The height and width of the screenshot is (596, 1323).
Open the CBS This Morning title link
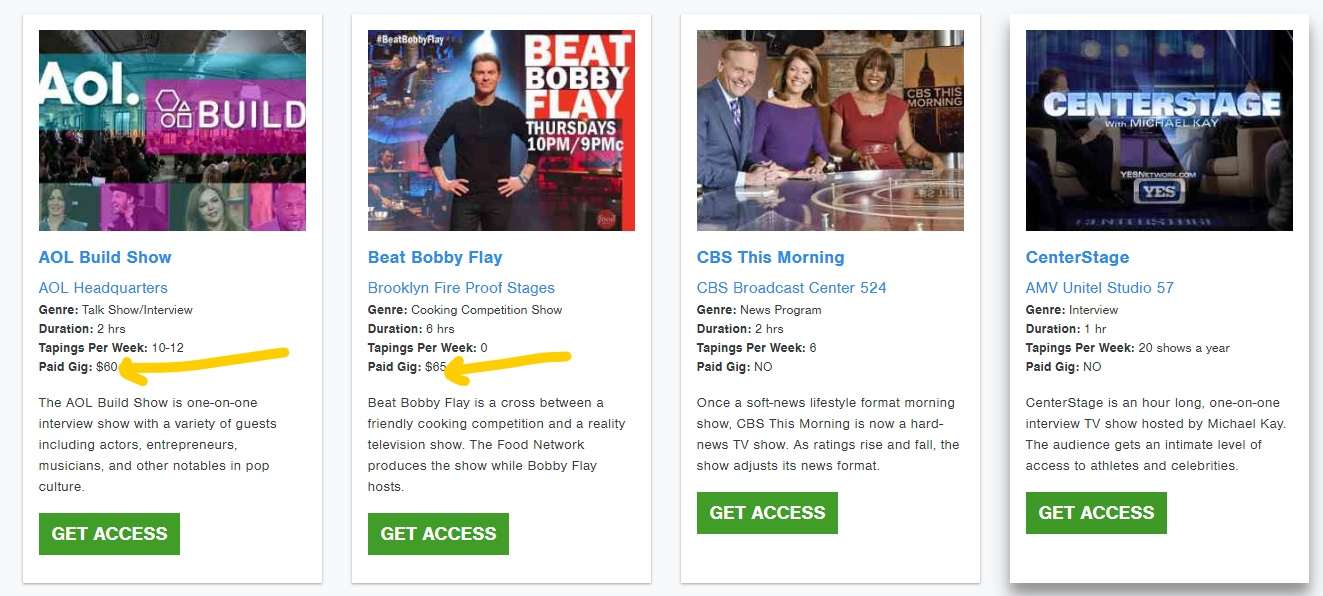click(x=771, y=257)
